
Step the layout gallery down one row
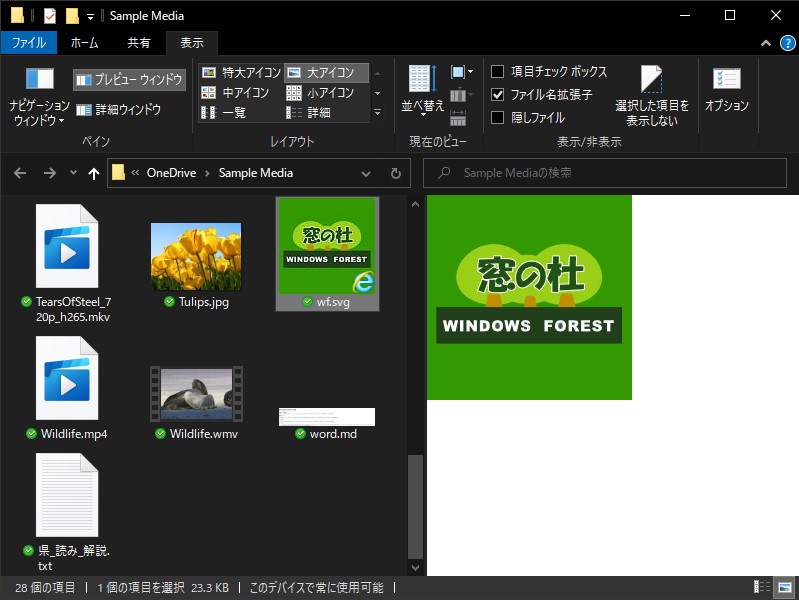click(x=378, y=93)
